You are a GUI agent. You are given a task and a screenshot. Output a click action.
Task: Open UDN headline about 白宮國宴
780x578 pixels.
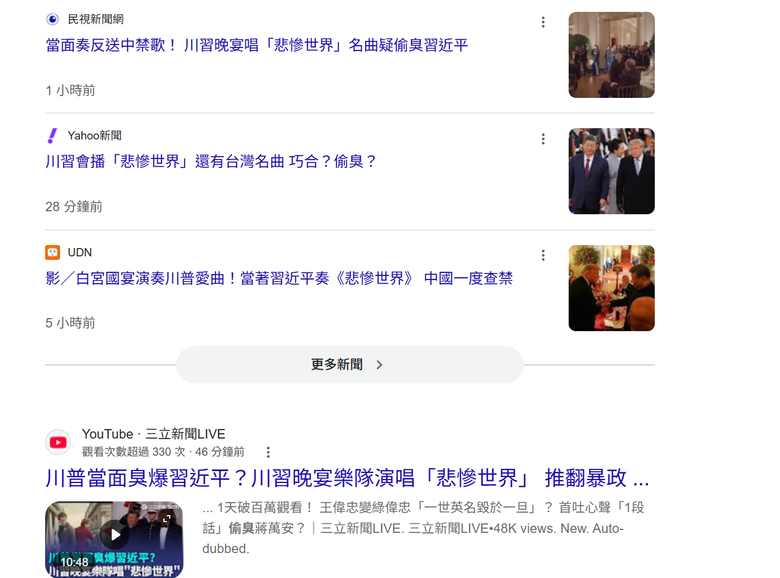[x=279, y=279]
